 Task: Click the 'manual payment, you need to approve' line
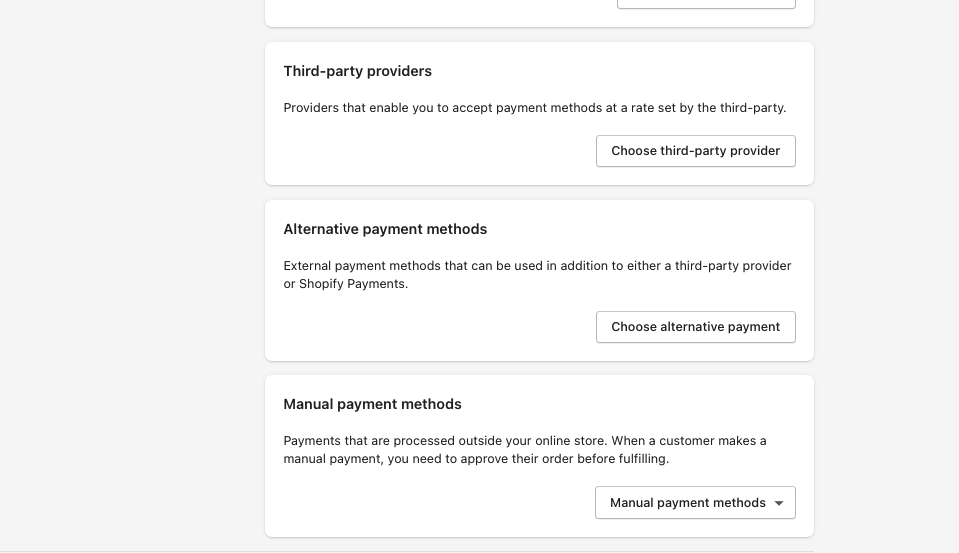pos(476,459)
